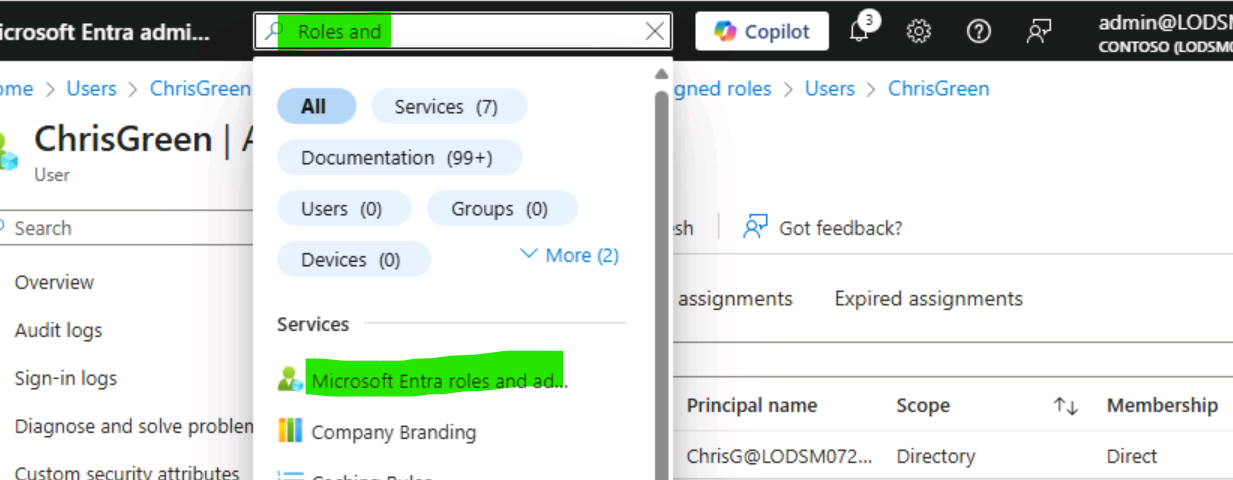1233x480 pixels.
Task: Click the 'Roles and' search input field
Action: click(465, 32)
